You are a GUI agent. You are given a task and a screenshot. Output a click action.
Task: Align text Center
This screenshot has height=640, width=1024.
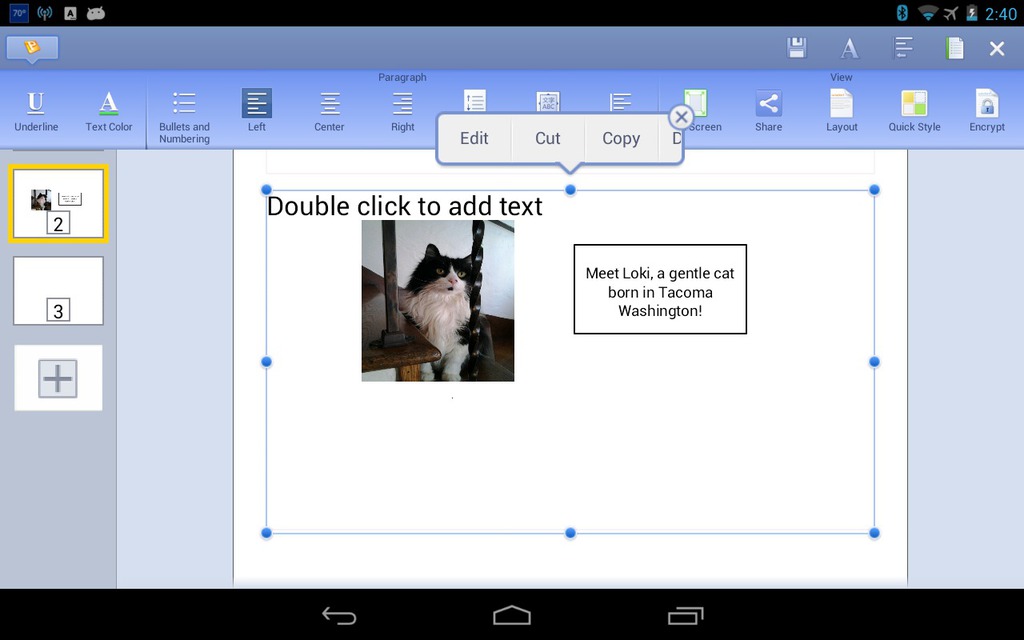point(329,112)
